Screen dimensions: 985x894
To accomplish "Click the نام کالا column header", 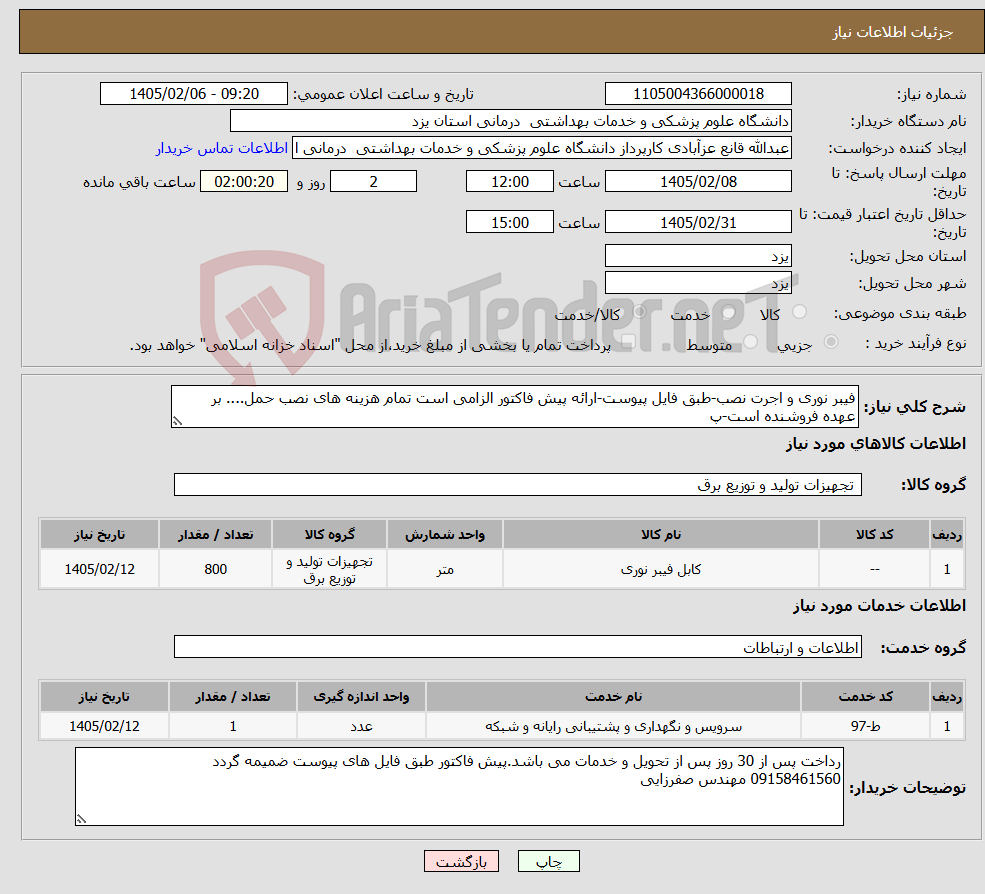I will tap(660, 534).
